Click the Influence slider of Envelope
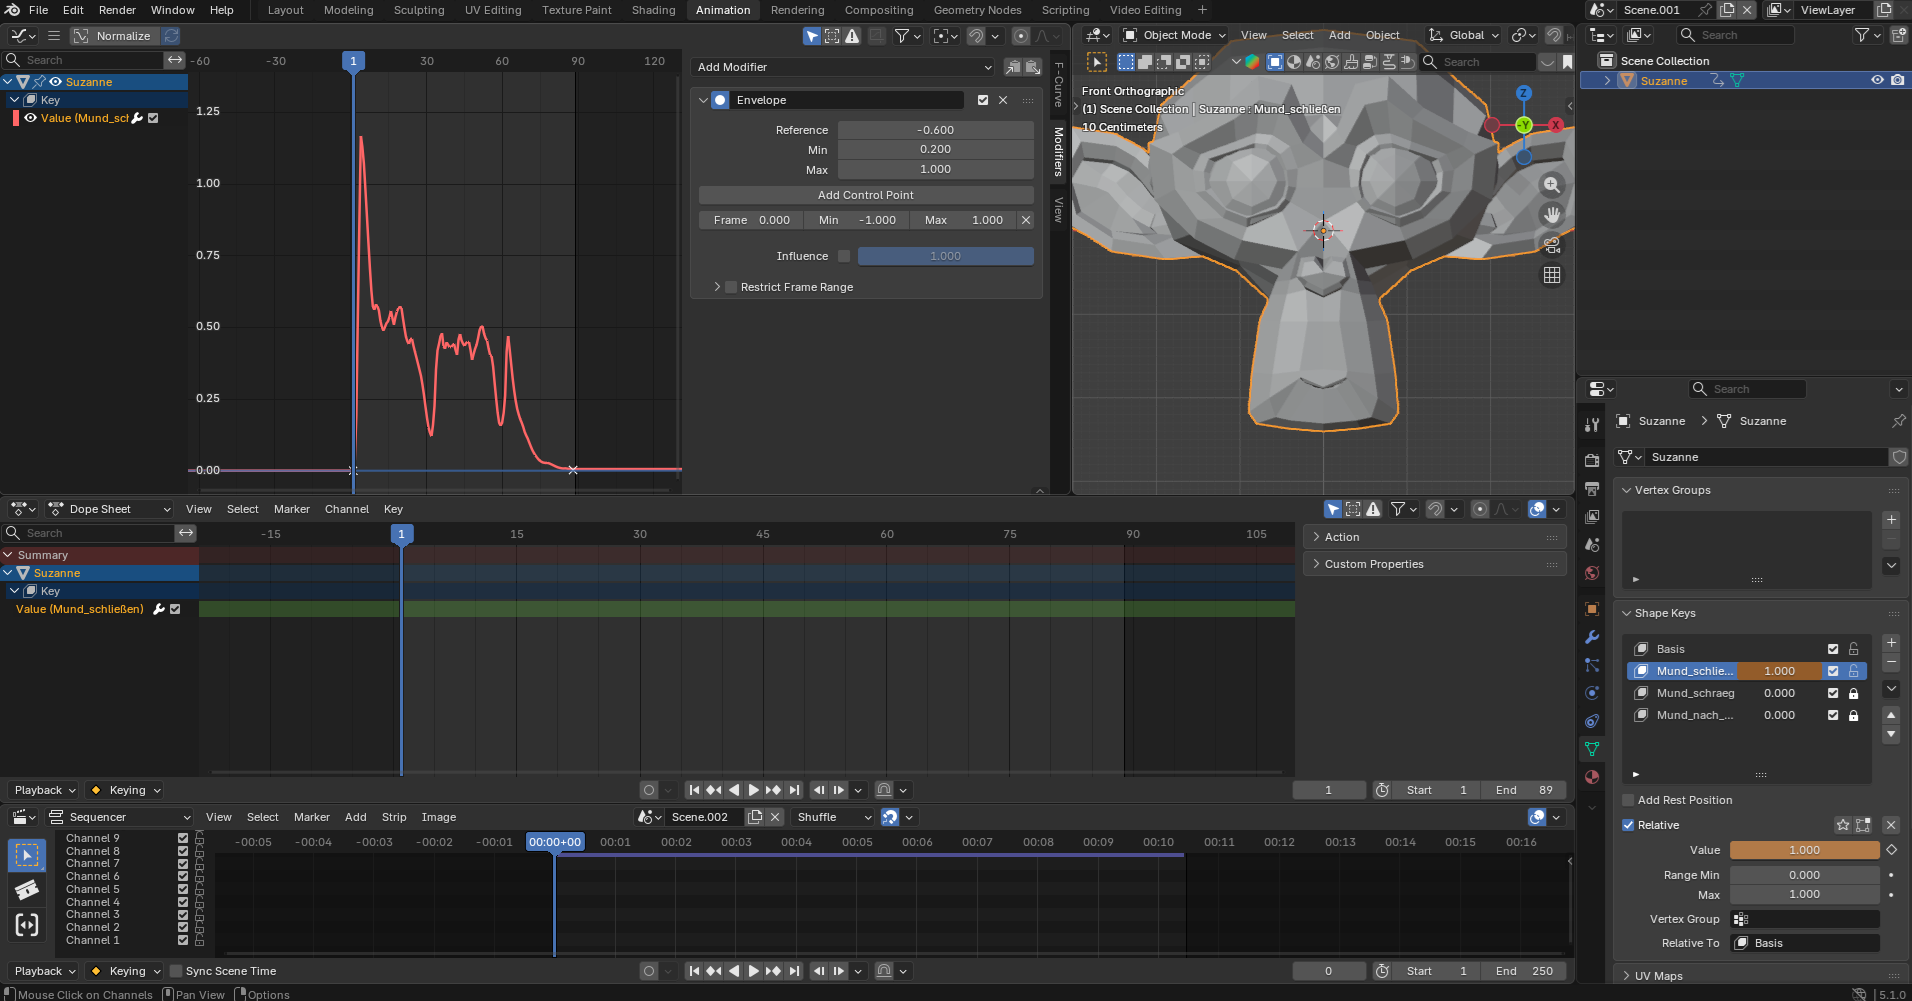 [945, 256]
